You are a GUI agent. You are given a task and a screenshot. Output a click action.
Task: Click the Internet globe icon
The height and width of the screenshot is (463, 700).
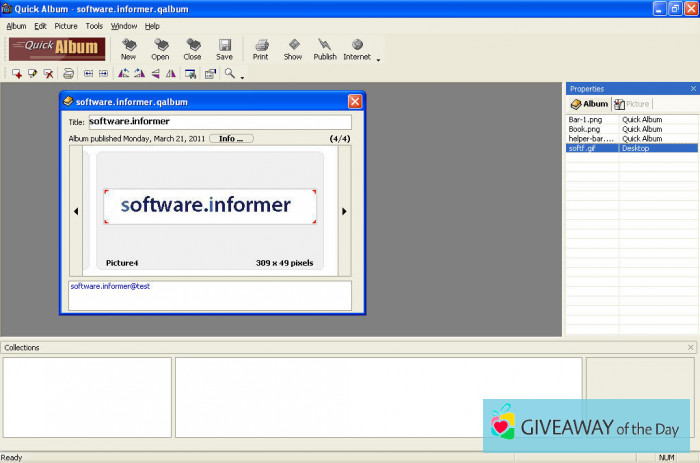(x=356, y=48)
